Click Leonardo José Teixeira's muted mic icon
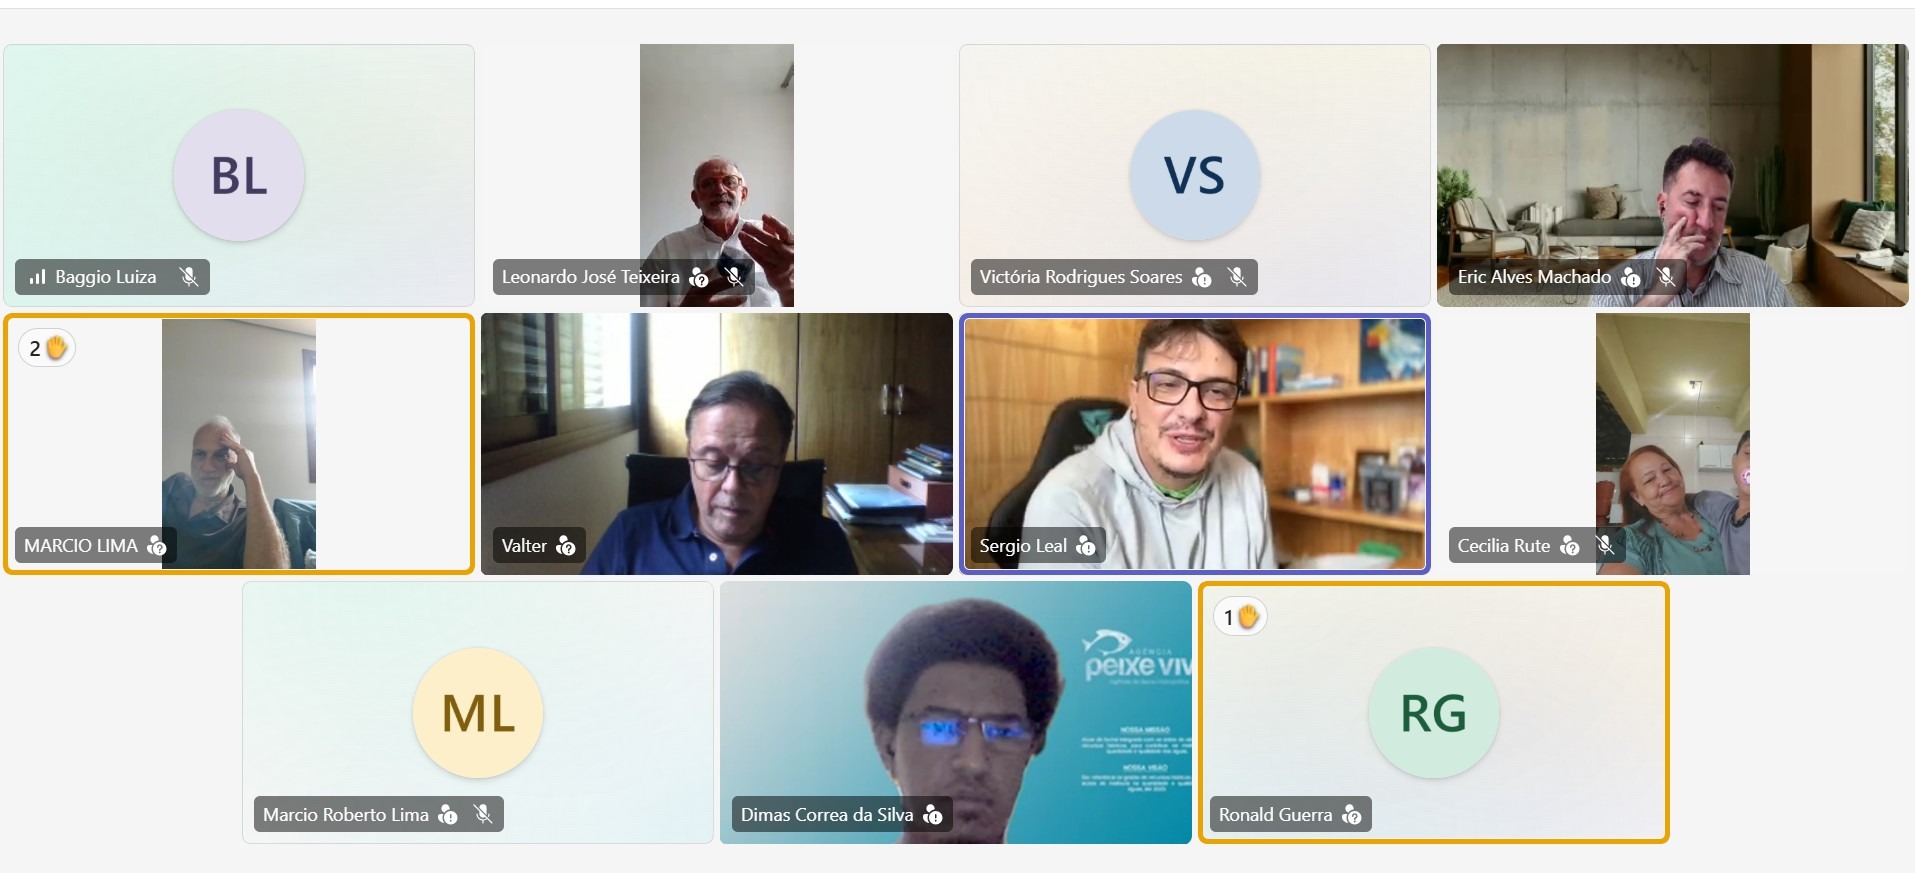The width and height of the screenshot is (1915, 873). (x=734, y=277)
